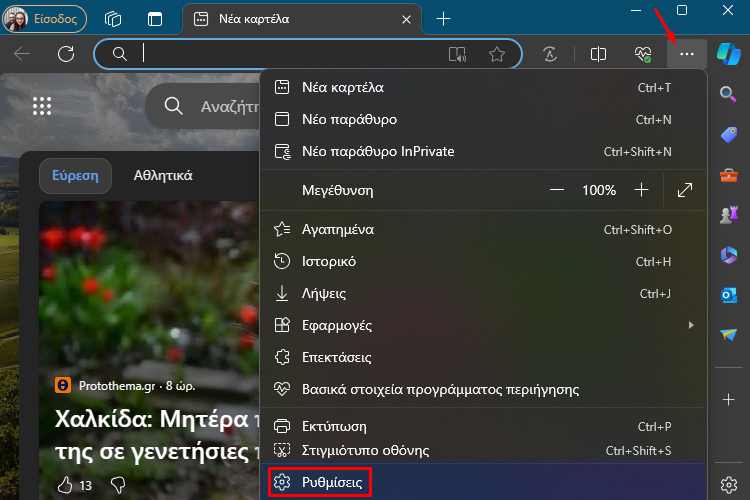Dislike the article with thumbs down

pos(118,485)
